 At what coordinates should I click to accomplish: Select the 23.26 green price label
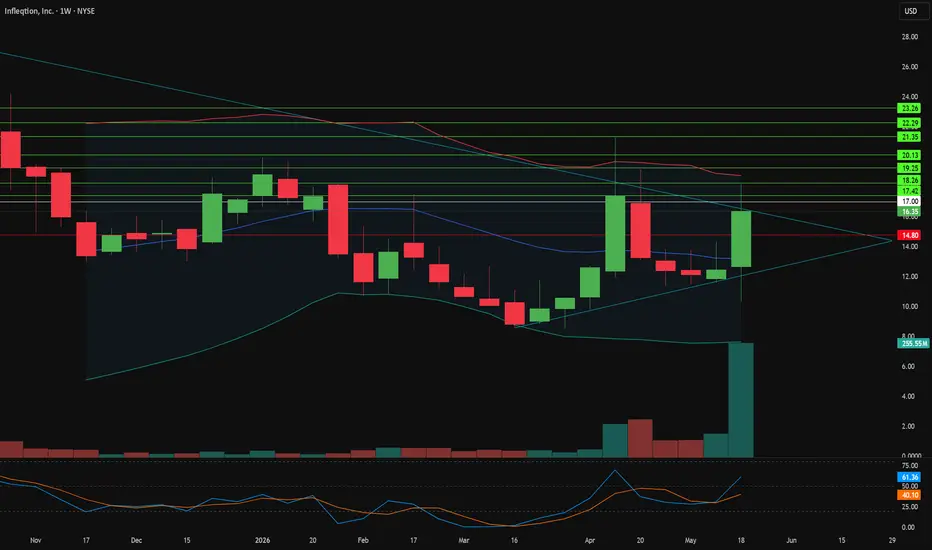(909, 108)
